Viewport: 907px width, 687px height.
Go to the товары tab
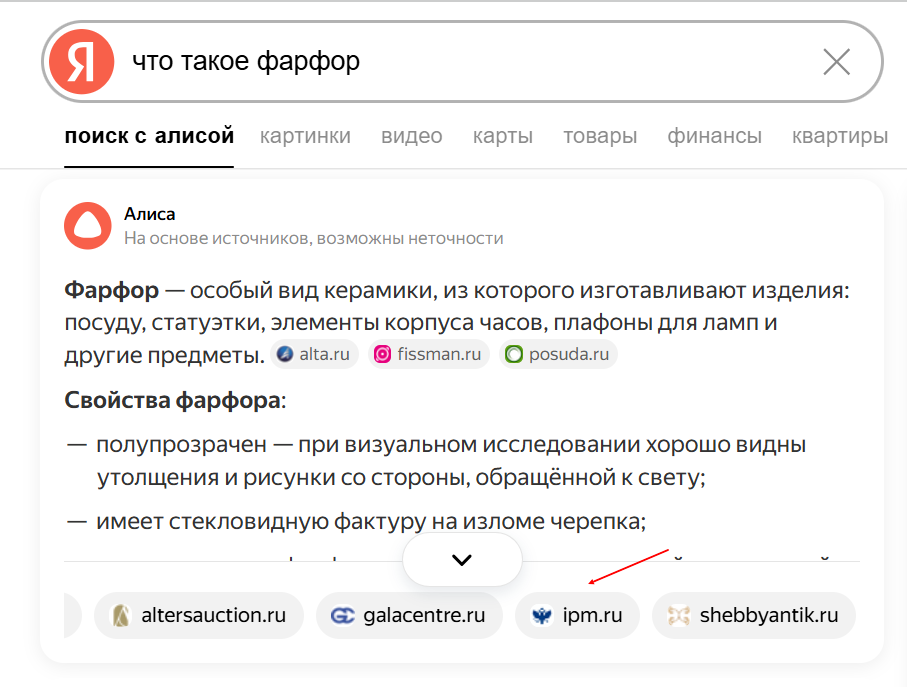tap(600, 136)
